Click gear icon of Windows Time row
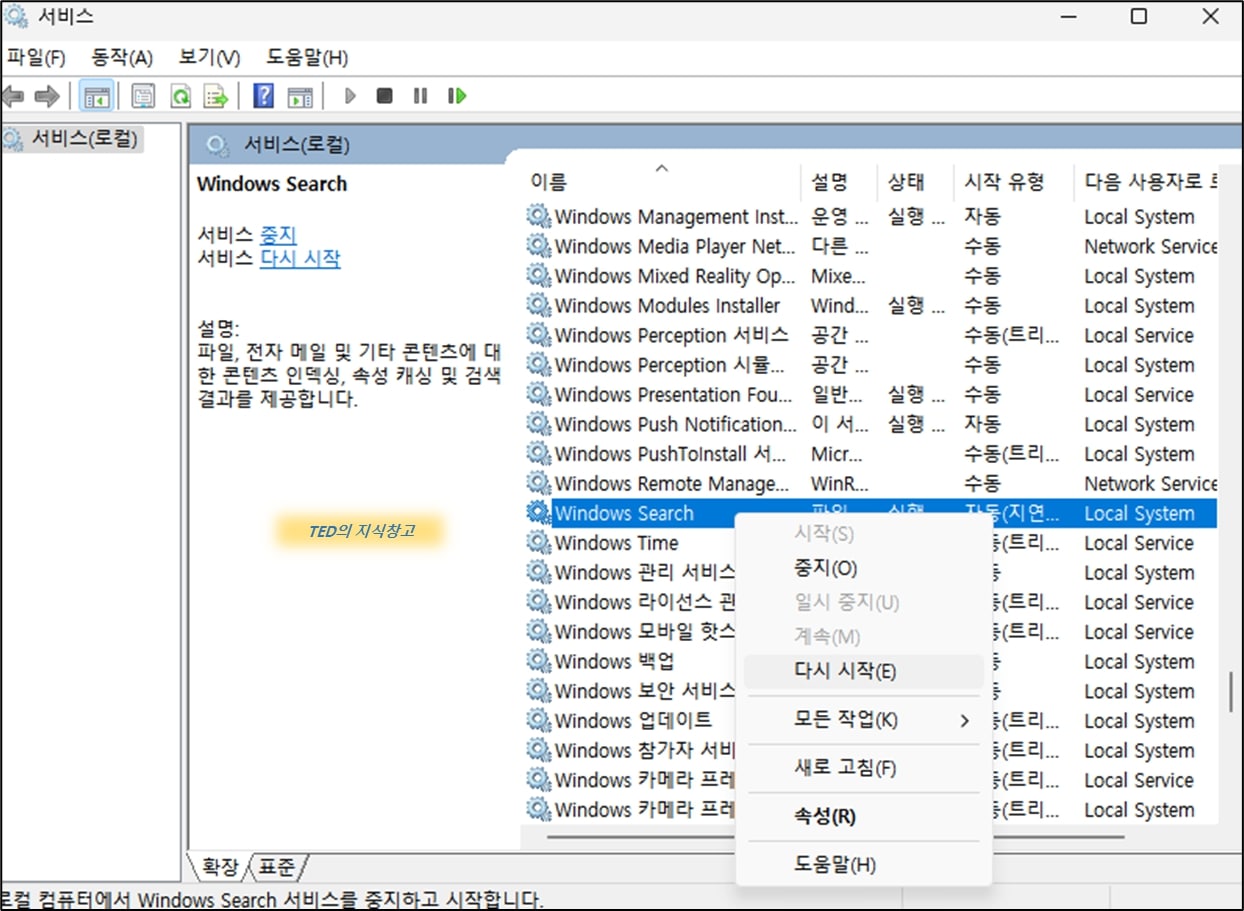The height and width of the screenshot is (911, 1244). coord(539,543)
